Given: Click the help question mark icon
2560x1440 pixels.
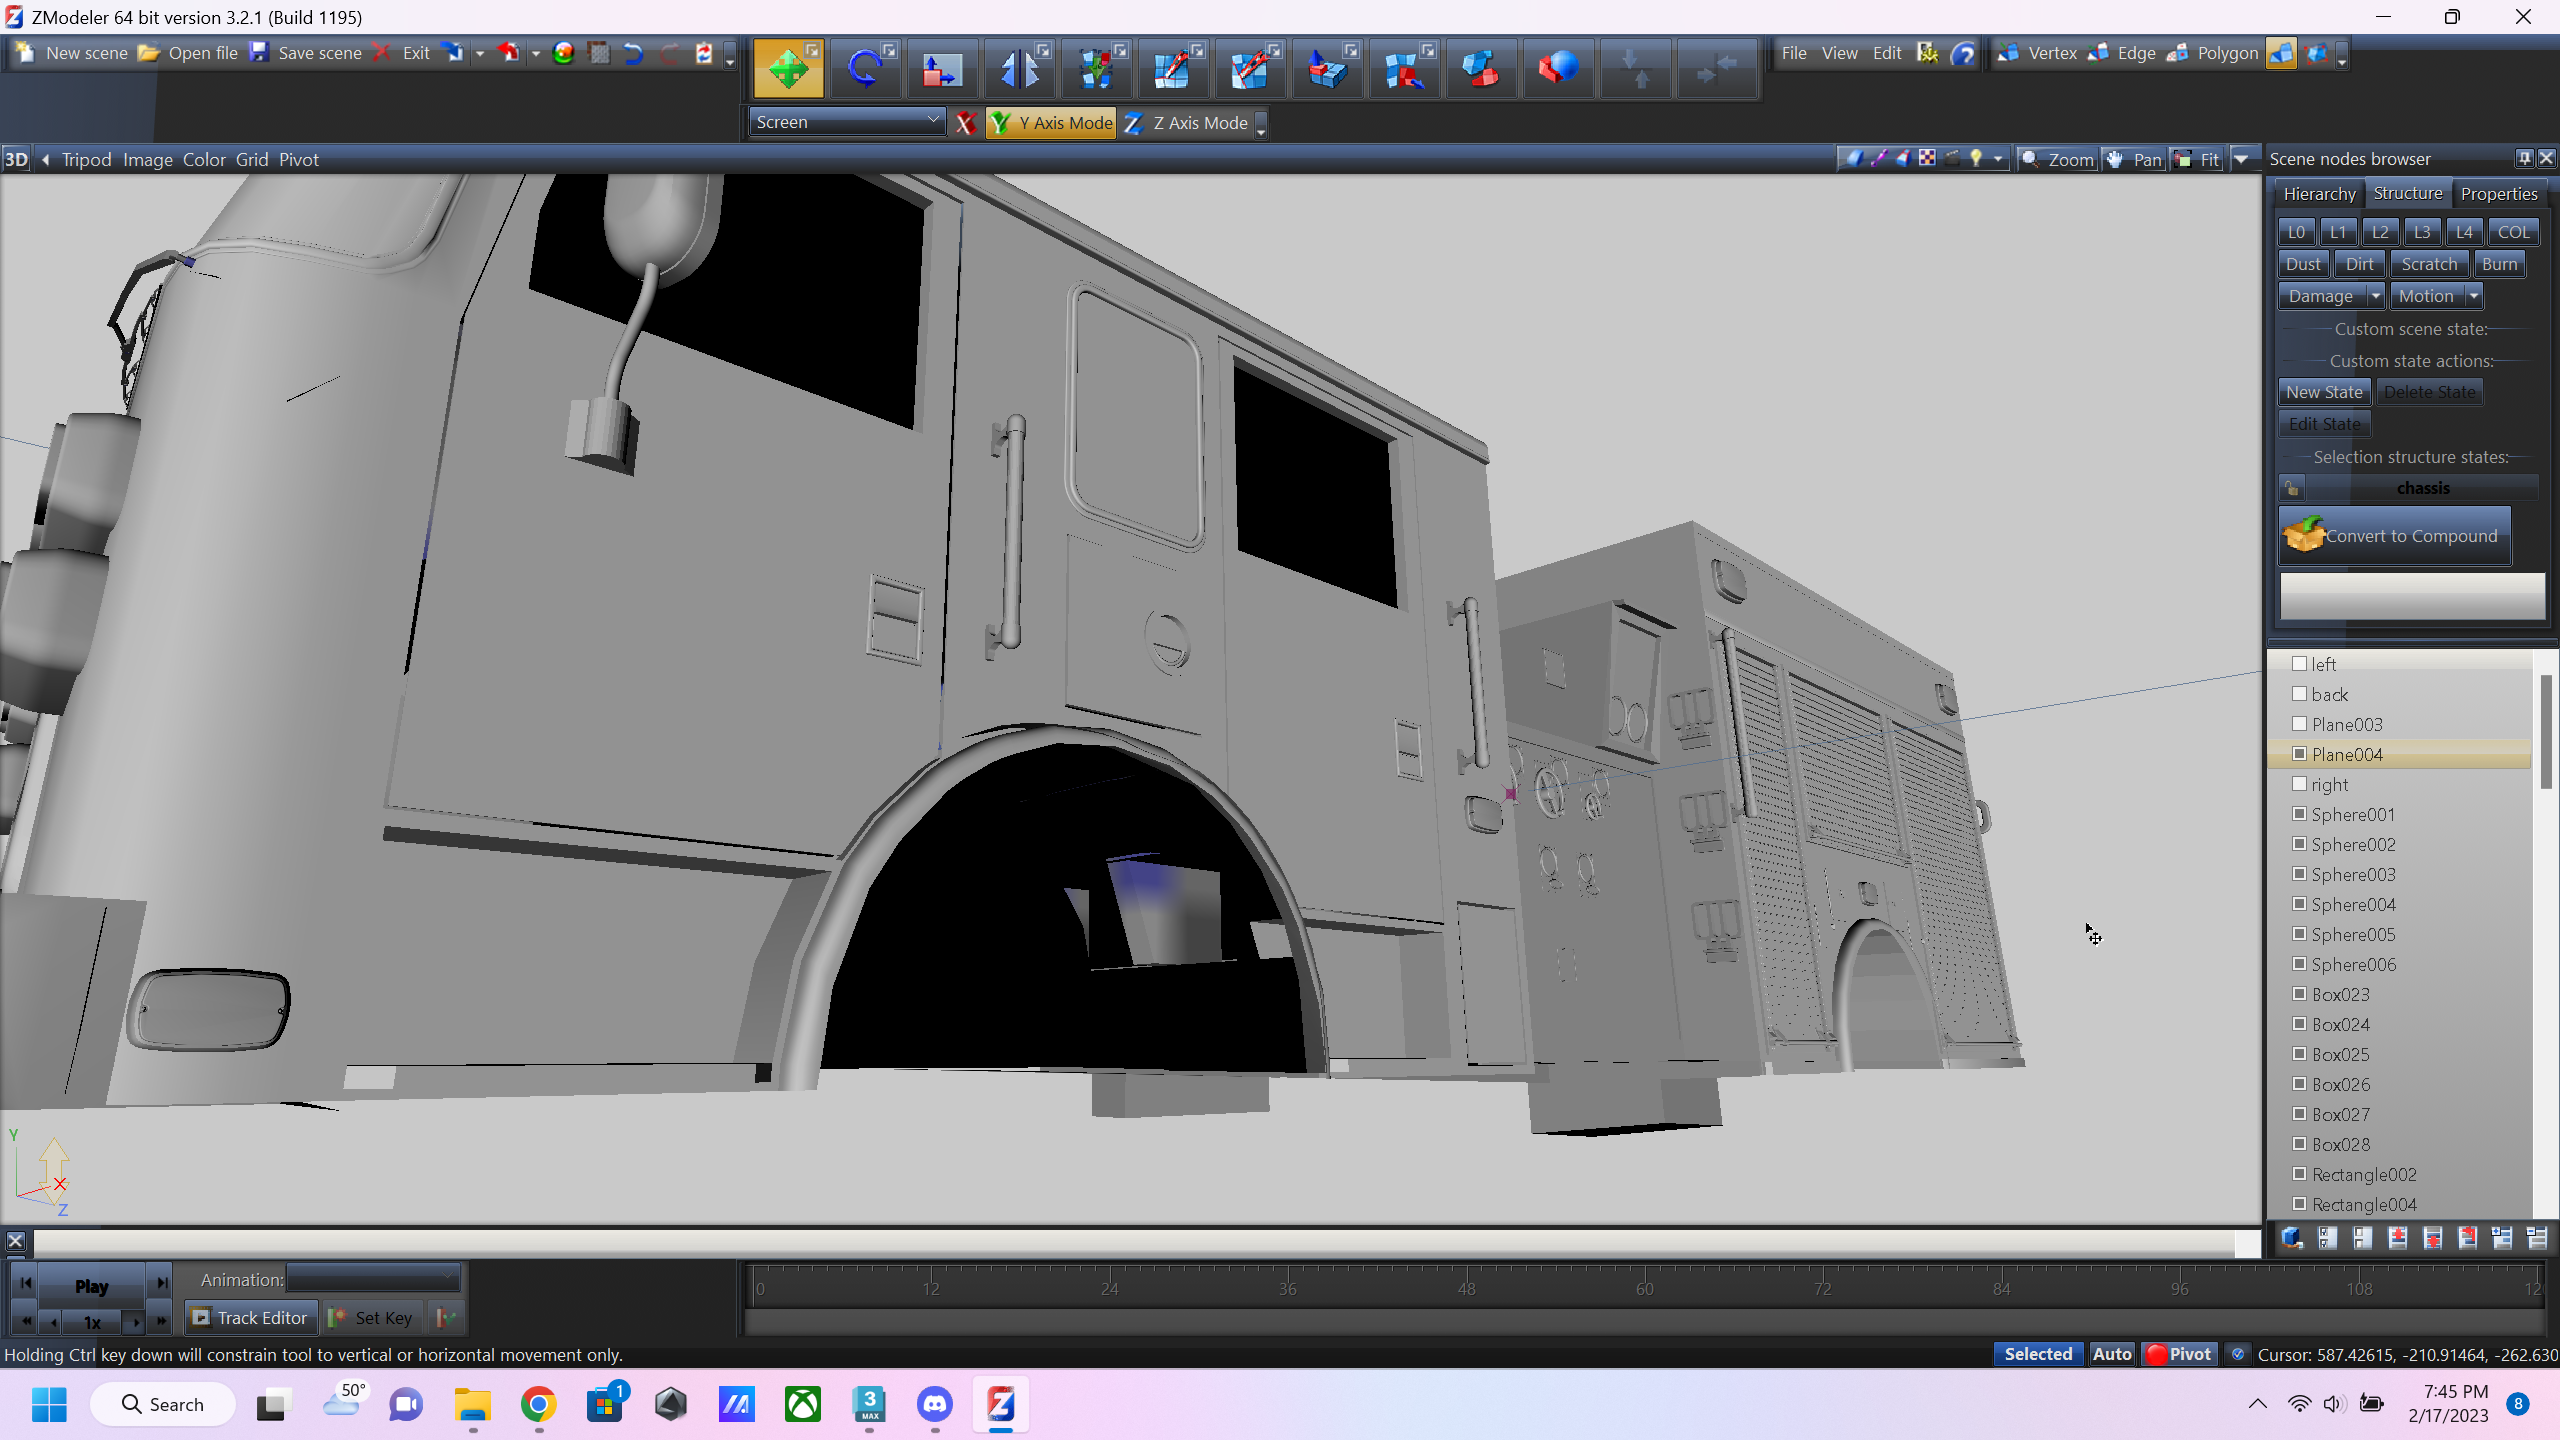Looking at the screenshot, I should (x=1963, y=54).
